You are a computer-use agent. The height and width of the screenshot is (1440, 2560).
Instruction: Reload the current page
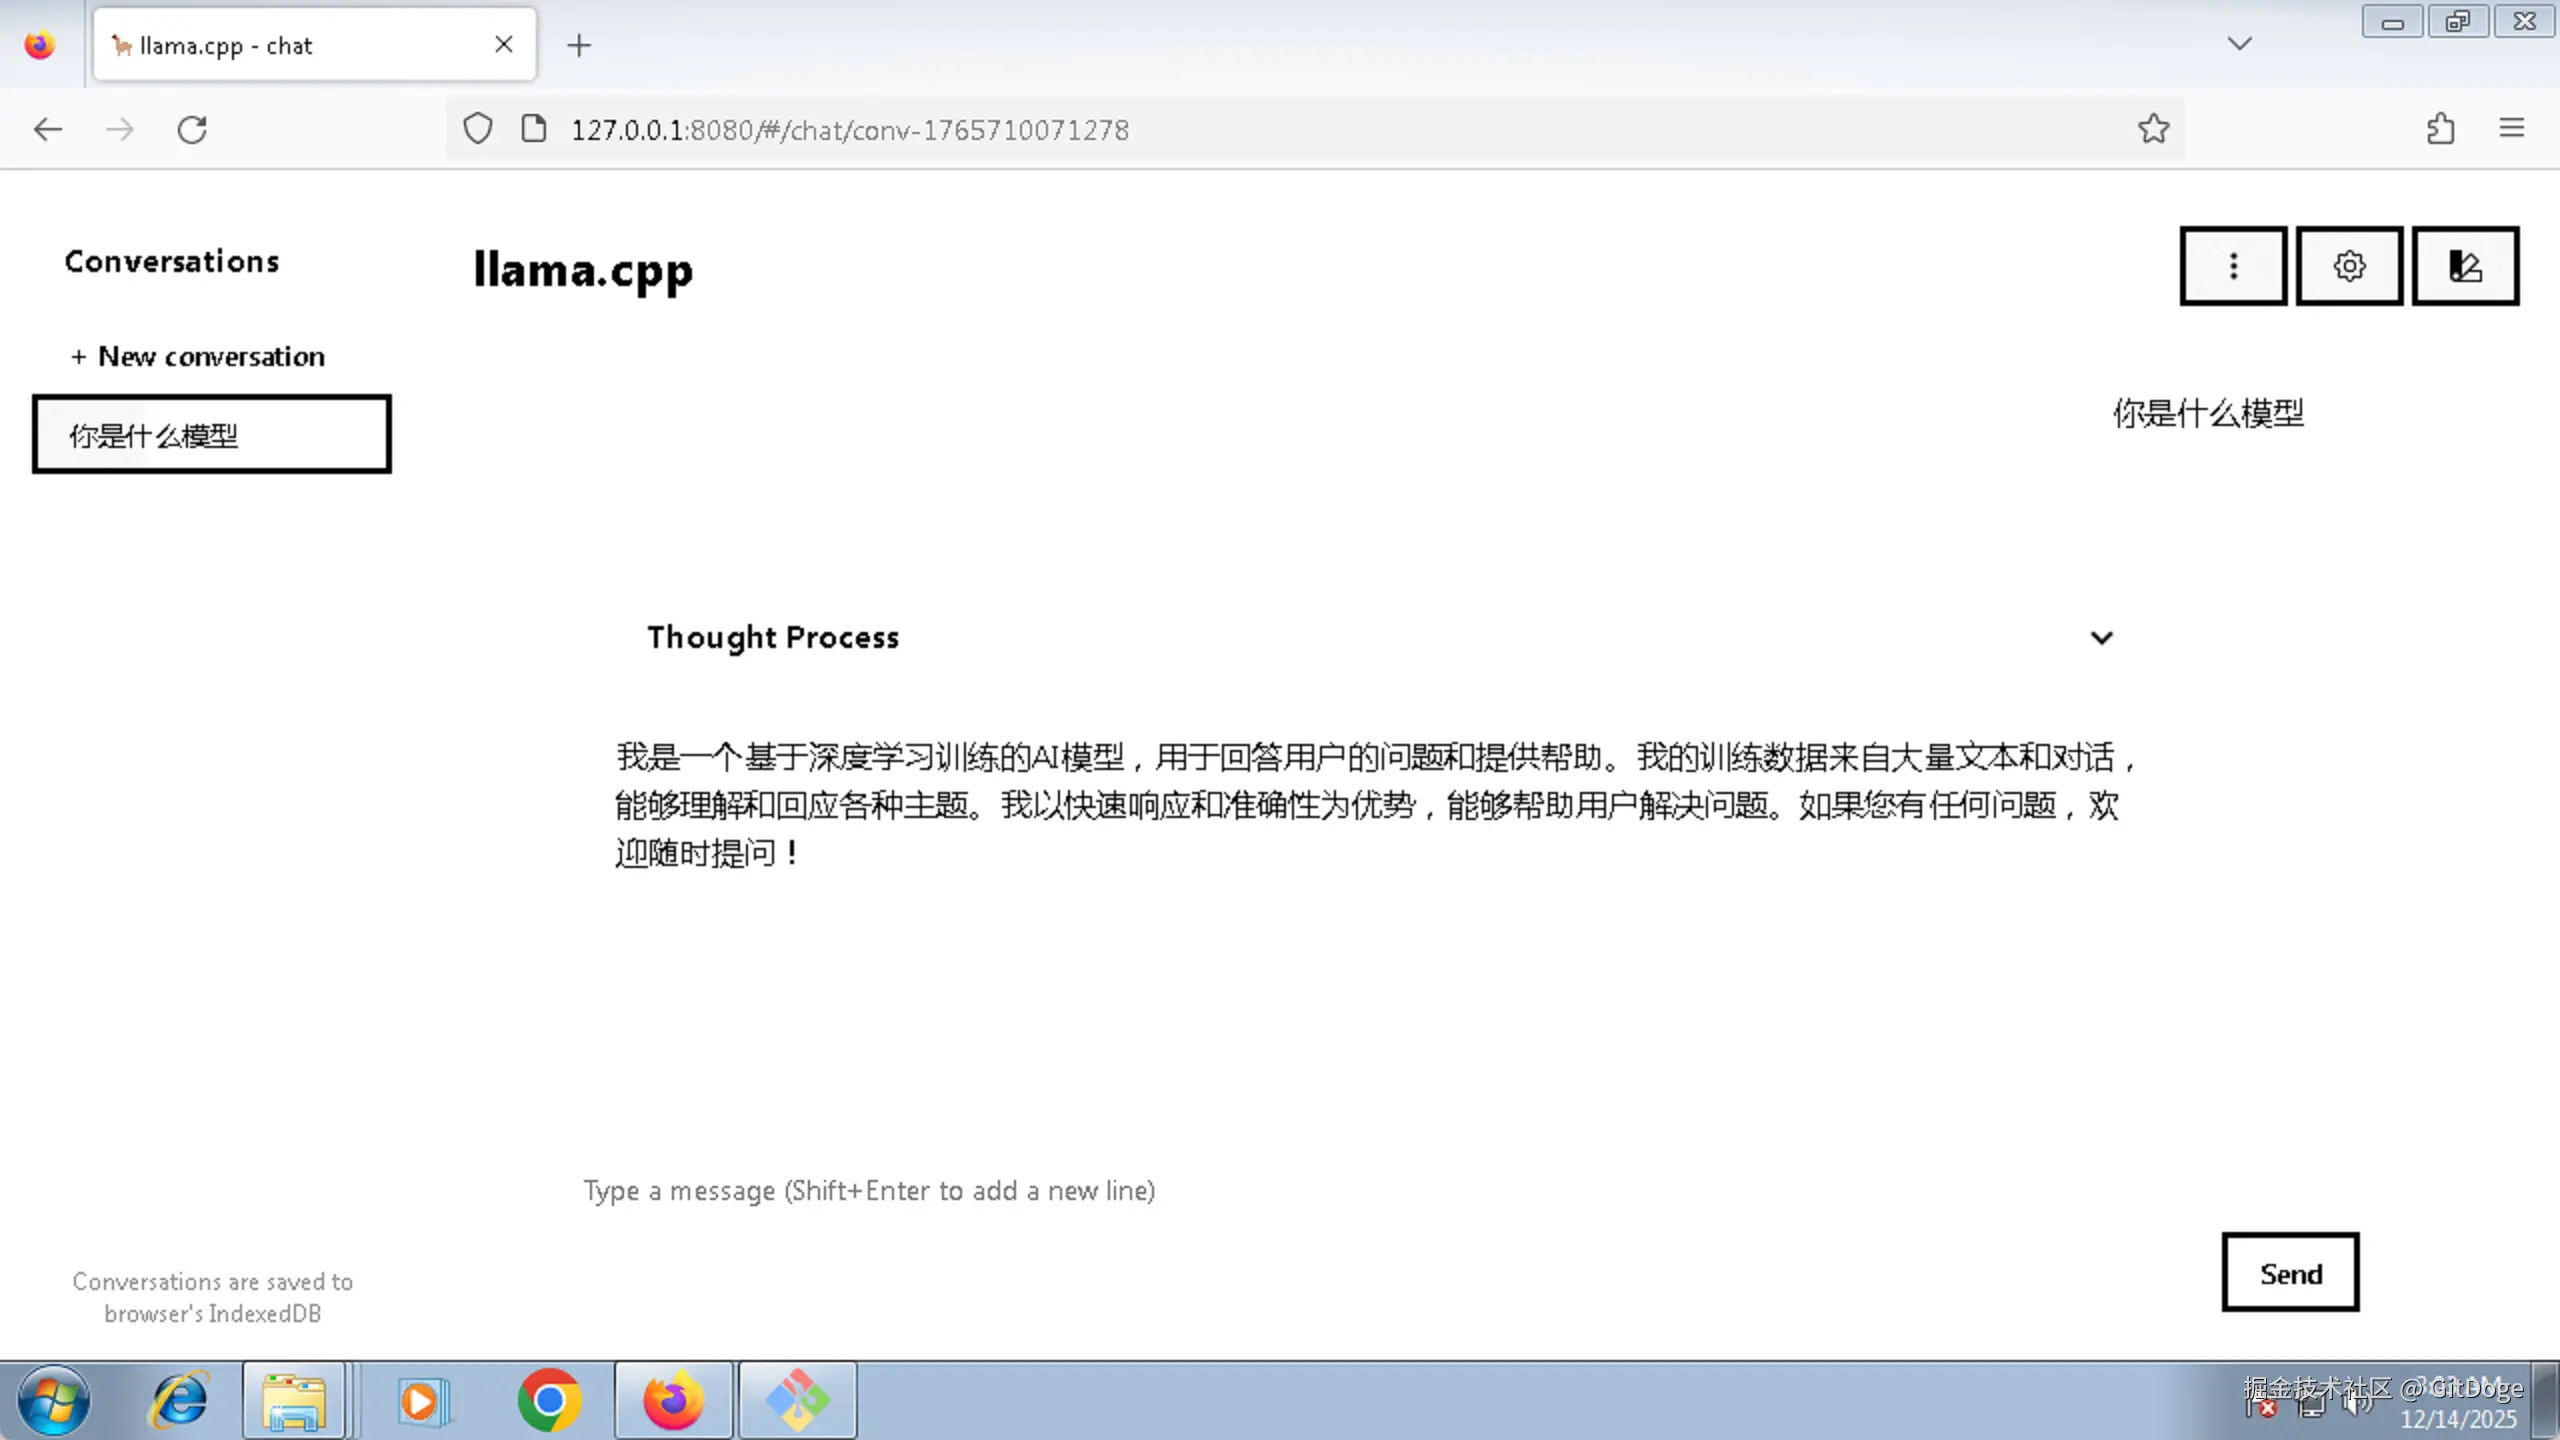(192, 129)
